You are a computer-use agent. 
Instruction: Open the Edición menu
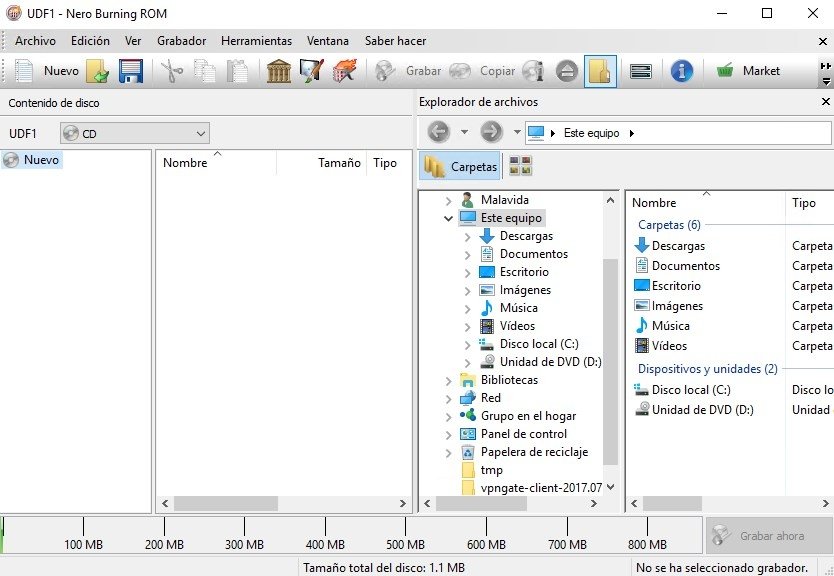click(90, 41)
